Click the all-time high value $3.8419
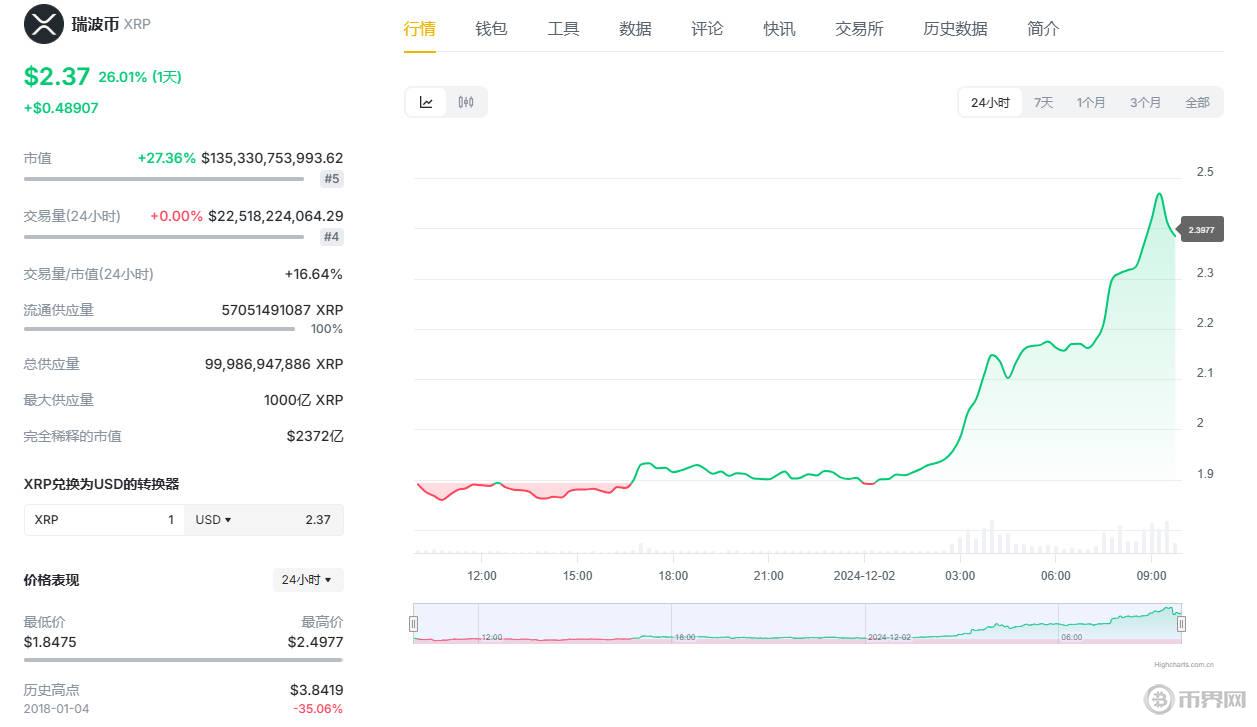Screen dimensions: 1257x727 coord(317,690)
